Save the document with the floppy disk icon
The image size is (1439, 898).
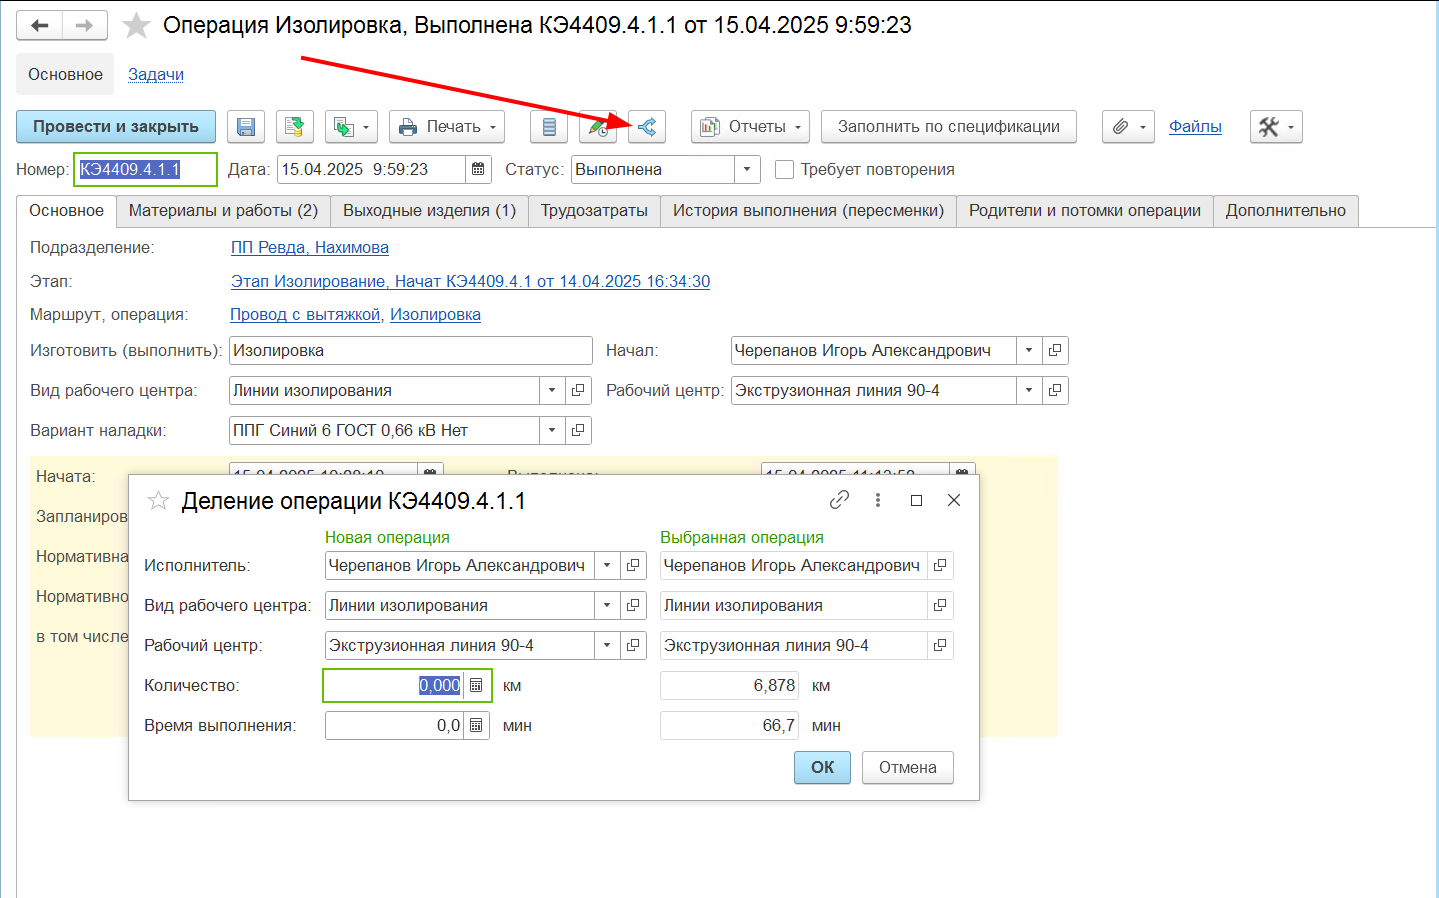tap(246, 127)
